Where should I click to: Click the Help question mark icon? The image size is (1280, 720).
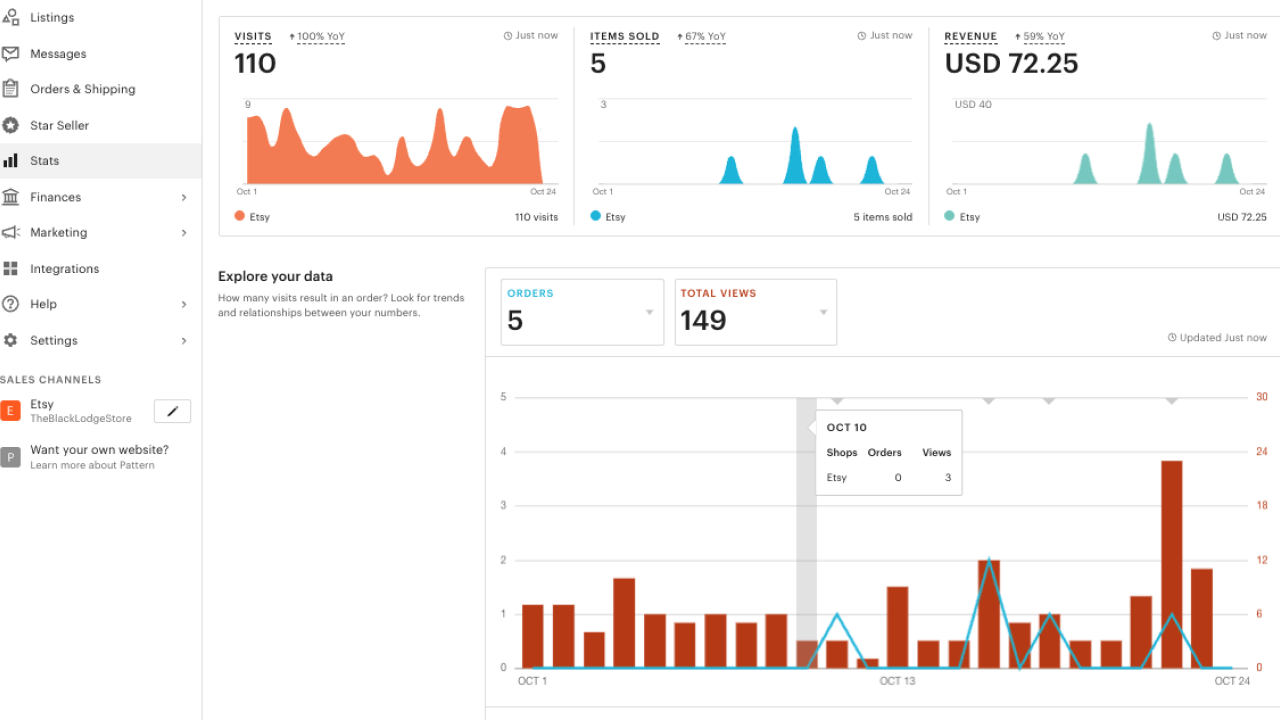click(x=11, y=304)
